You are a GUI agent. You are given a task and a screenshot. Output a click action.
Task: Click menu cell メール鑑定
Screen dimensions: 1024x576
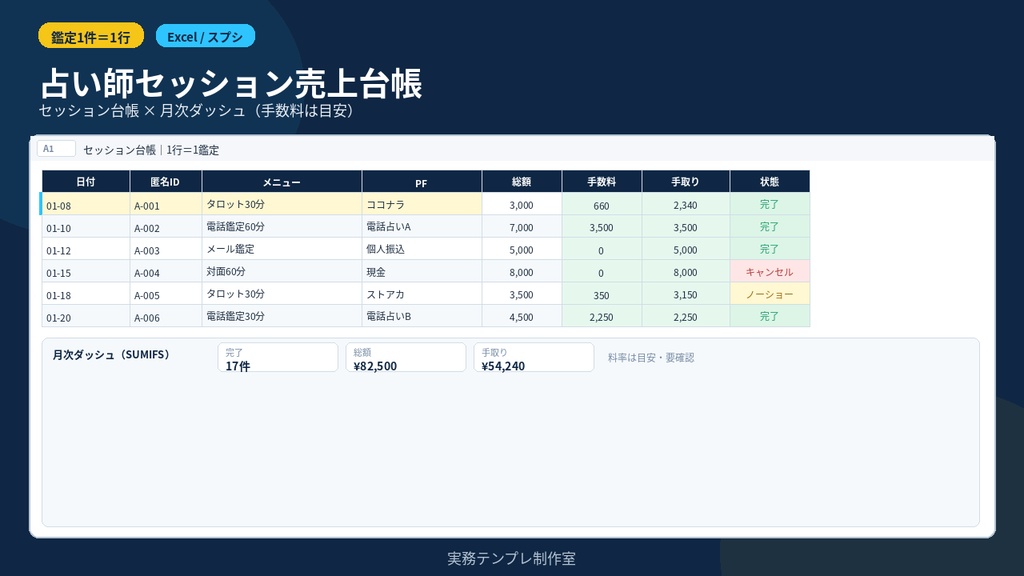click(281, 249)
